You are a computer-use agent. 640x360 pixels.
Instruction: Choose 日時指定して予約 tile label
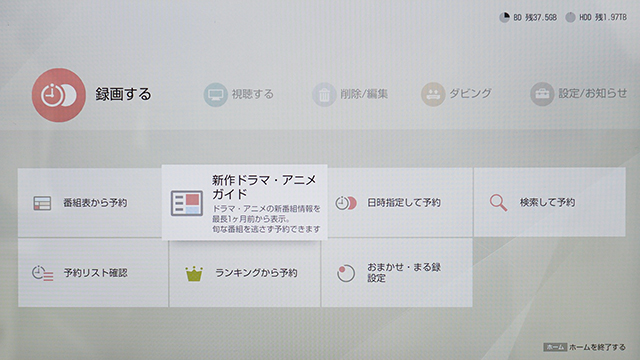pos(404,202)
